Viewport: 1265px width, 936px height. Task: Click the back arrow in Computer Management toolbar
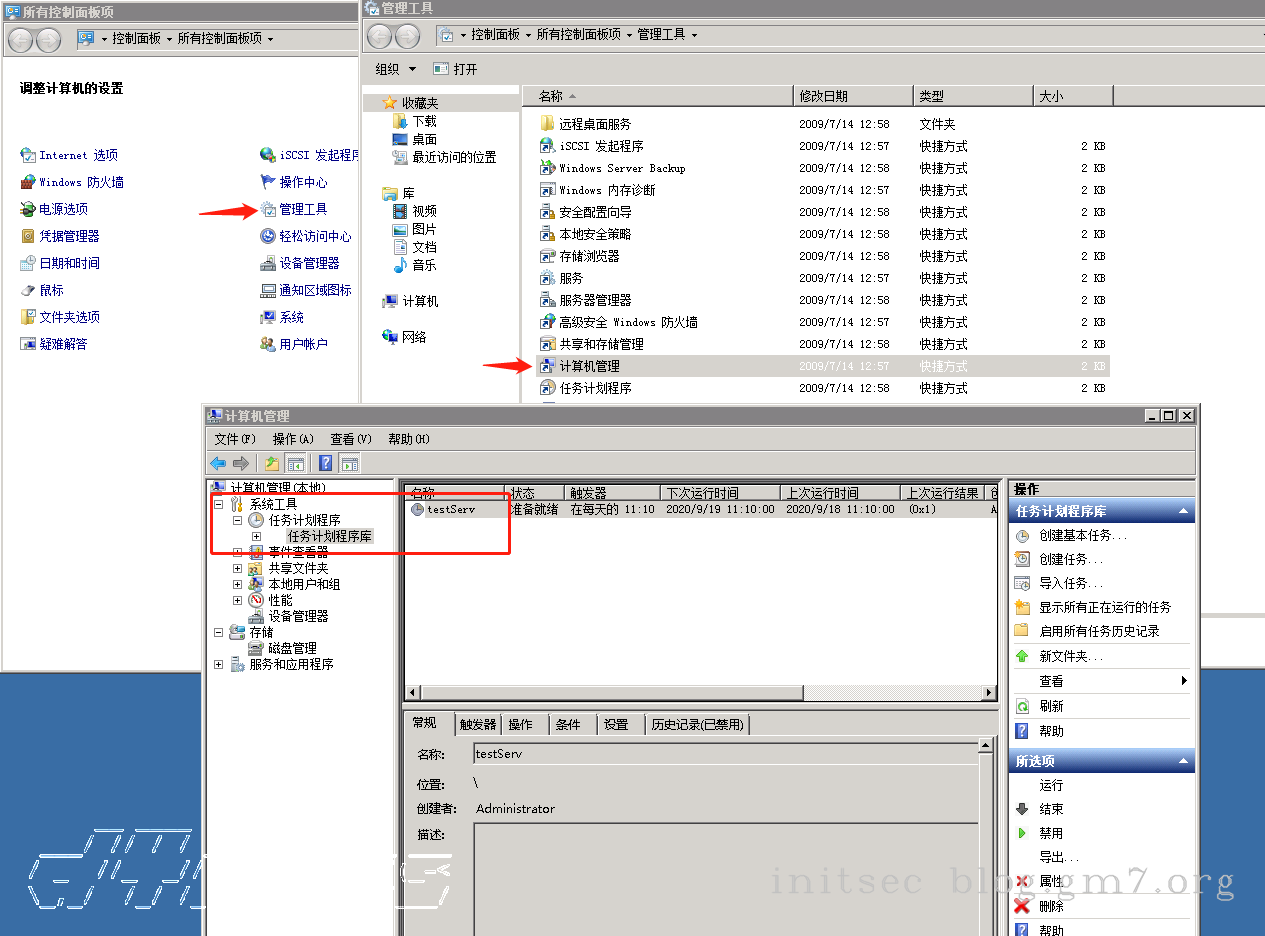click(218, 463)
